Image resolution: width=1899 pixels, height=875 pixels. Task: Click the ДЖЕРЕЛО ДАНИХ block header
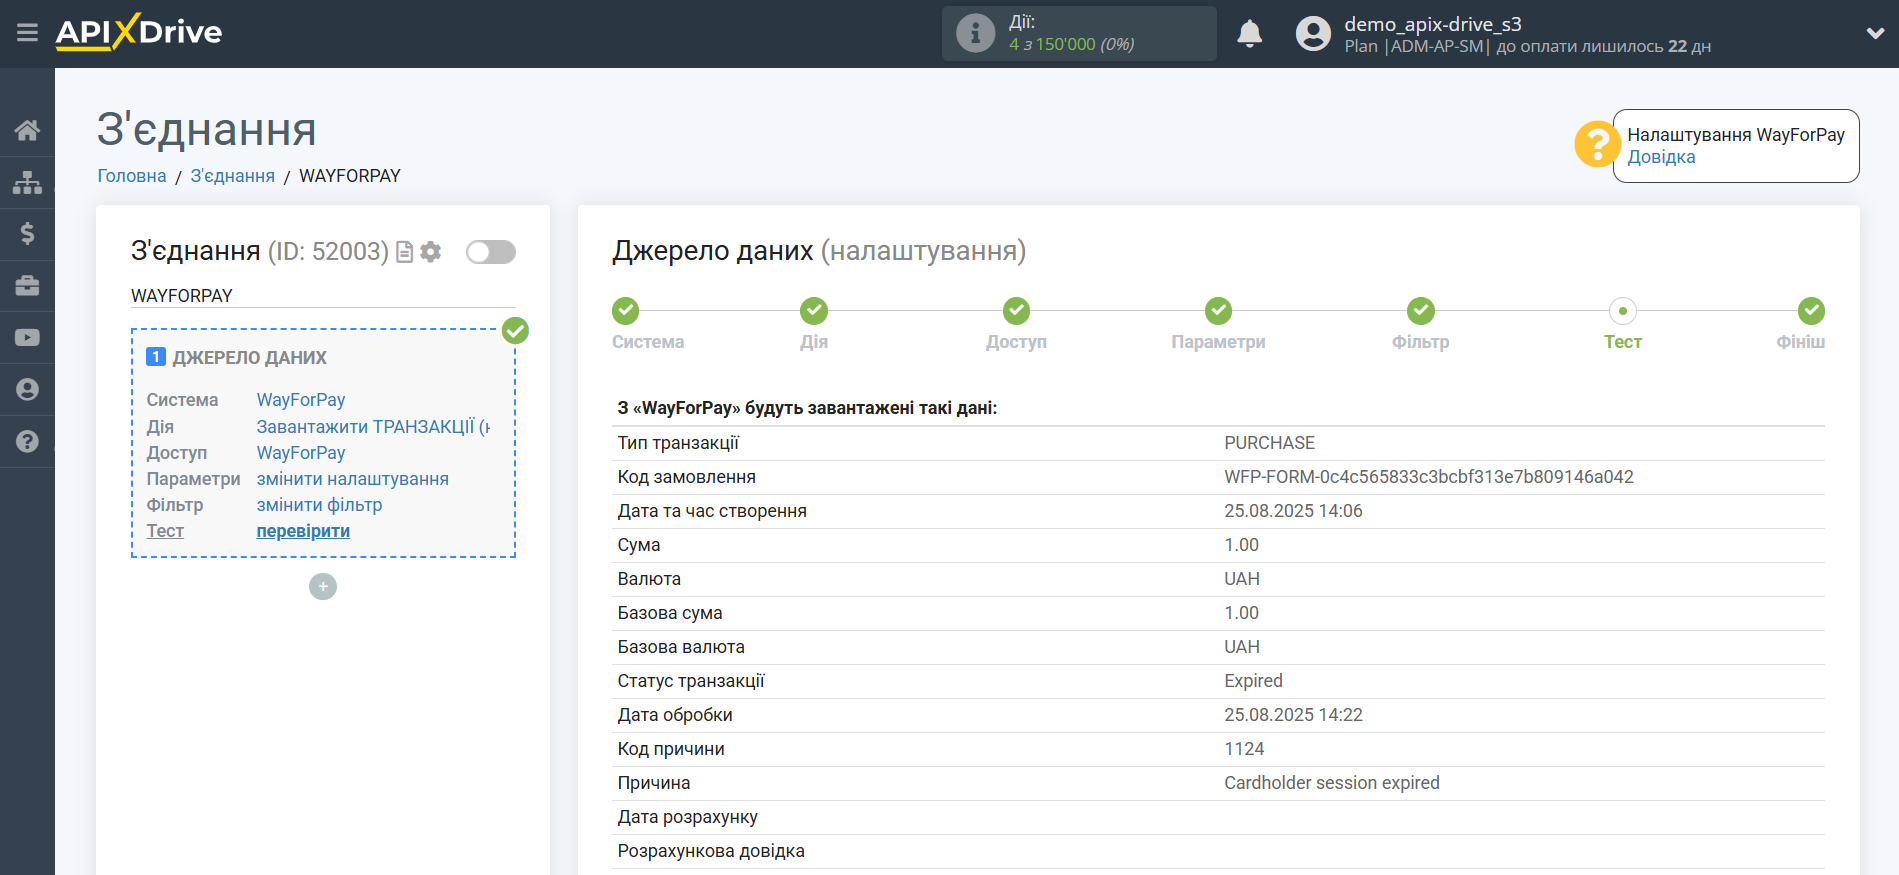(249, 358)
